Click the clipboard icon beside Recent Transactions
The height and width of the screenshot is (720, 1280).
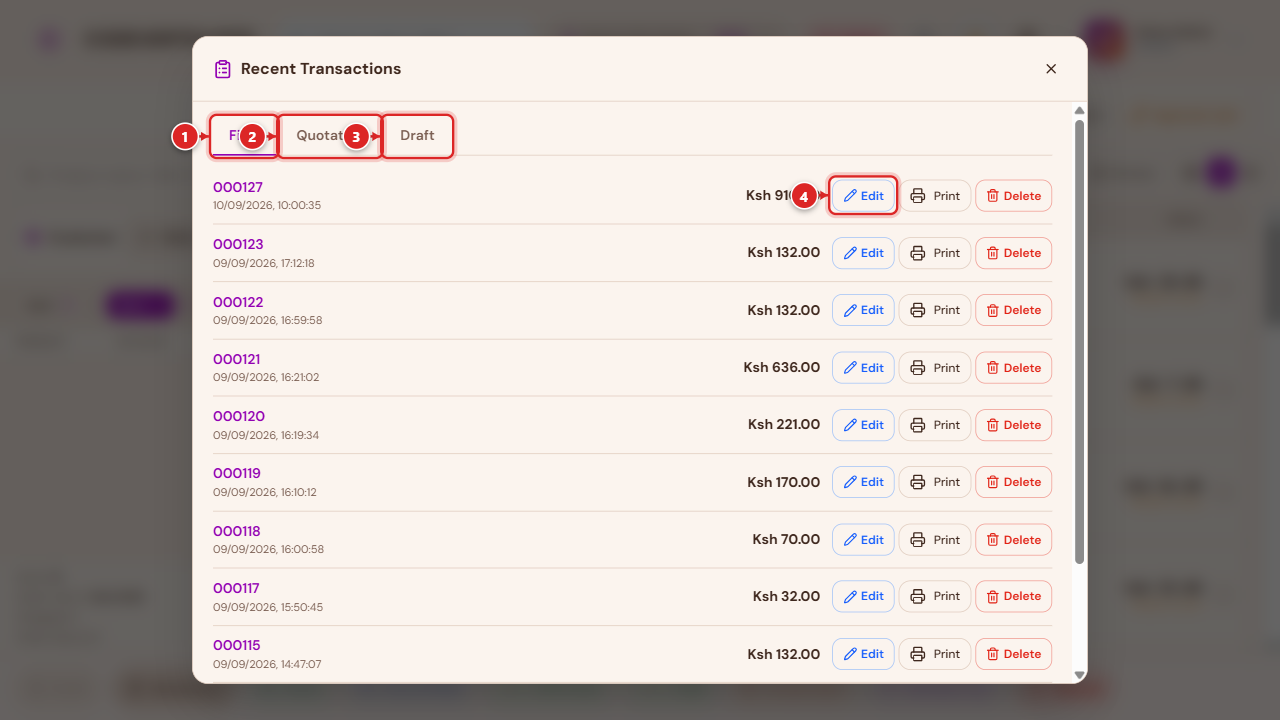pyautogui.click(x=222, y=69)
